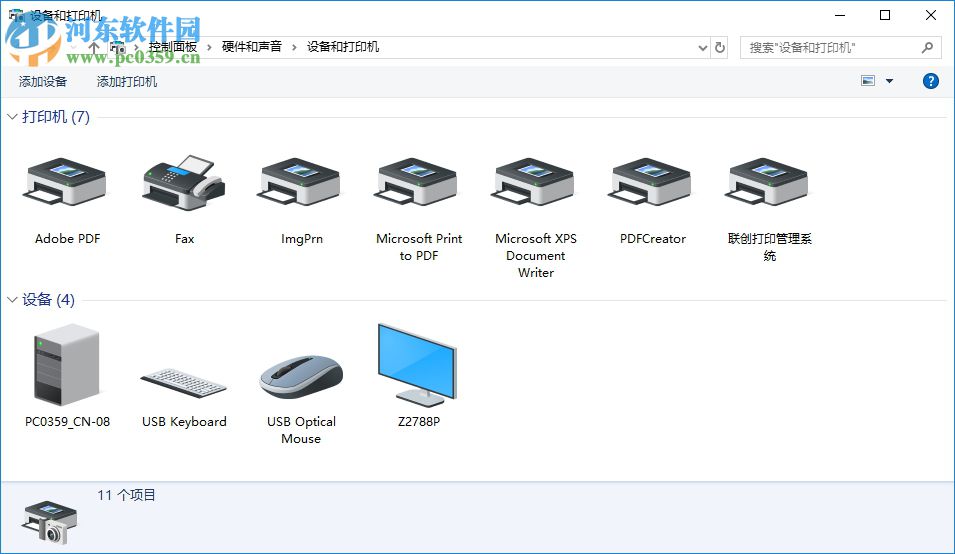Go to 控制面板 in breadcrumb

point(173,47)
